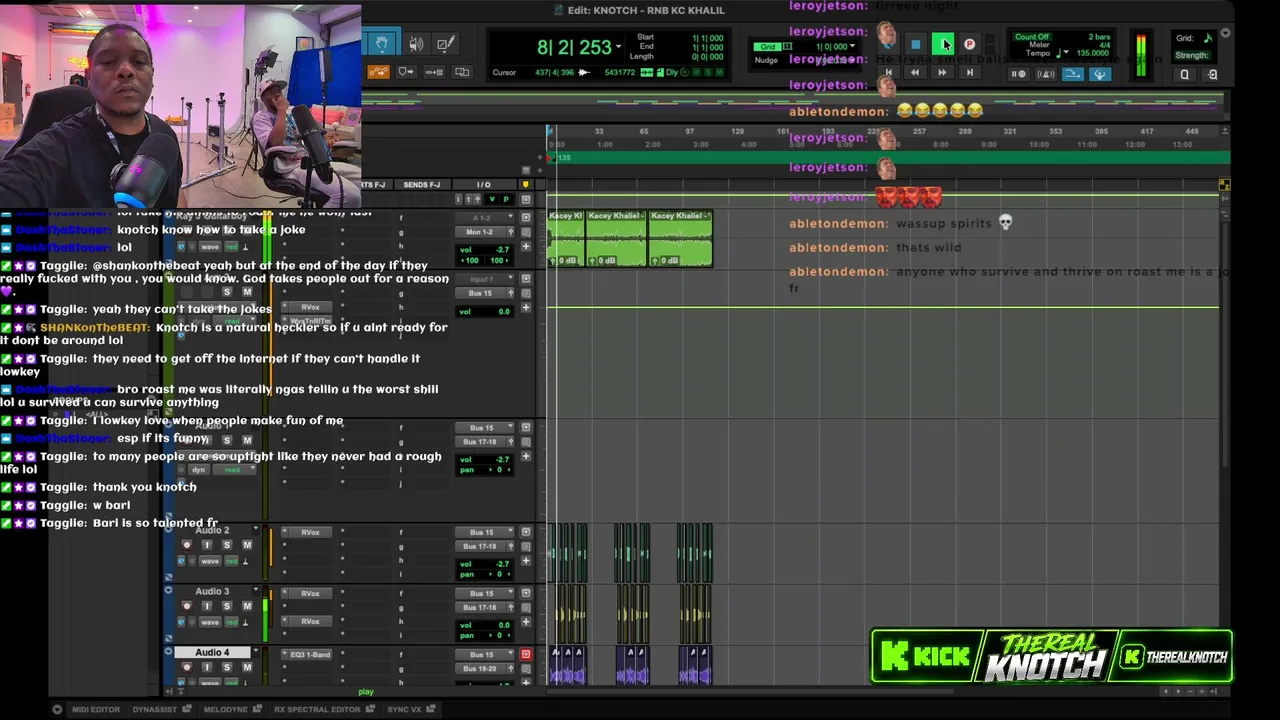Toggle the green Grid mode button

tap(768, 46)
